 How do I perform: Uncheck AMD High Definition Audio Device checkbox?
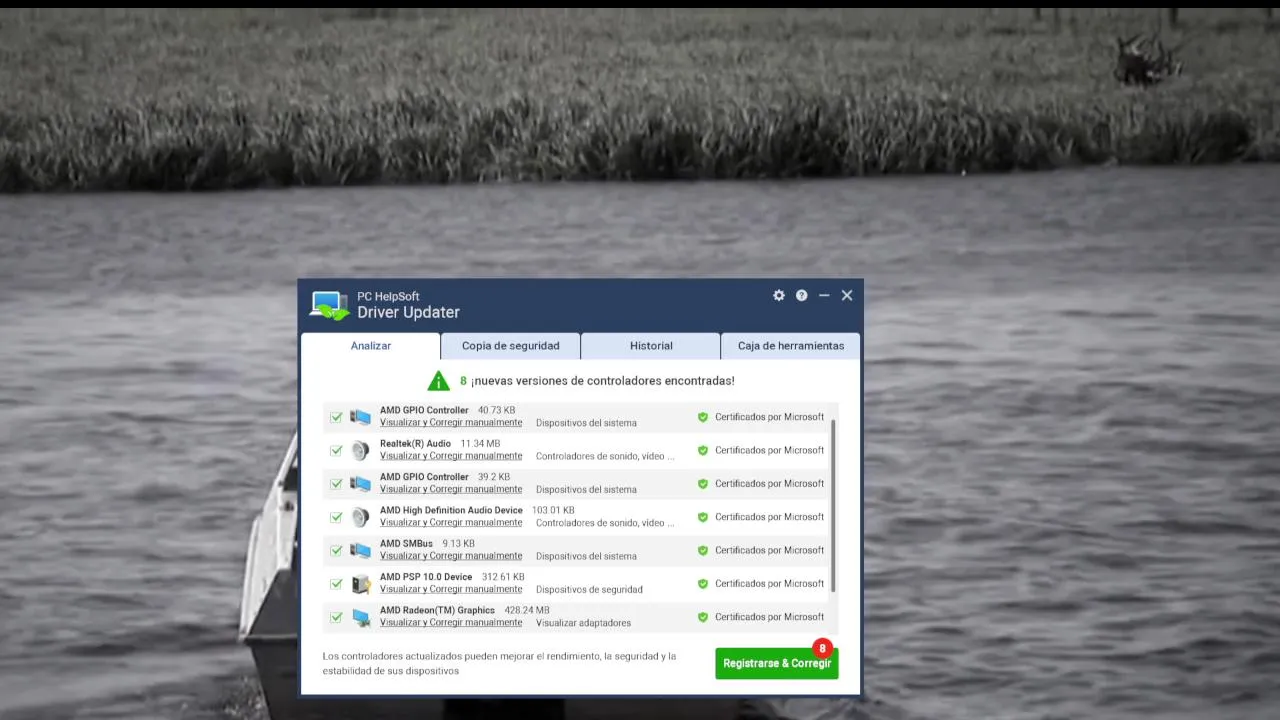(336, 517)
